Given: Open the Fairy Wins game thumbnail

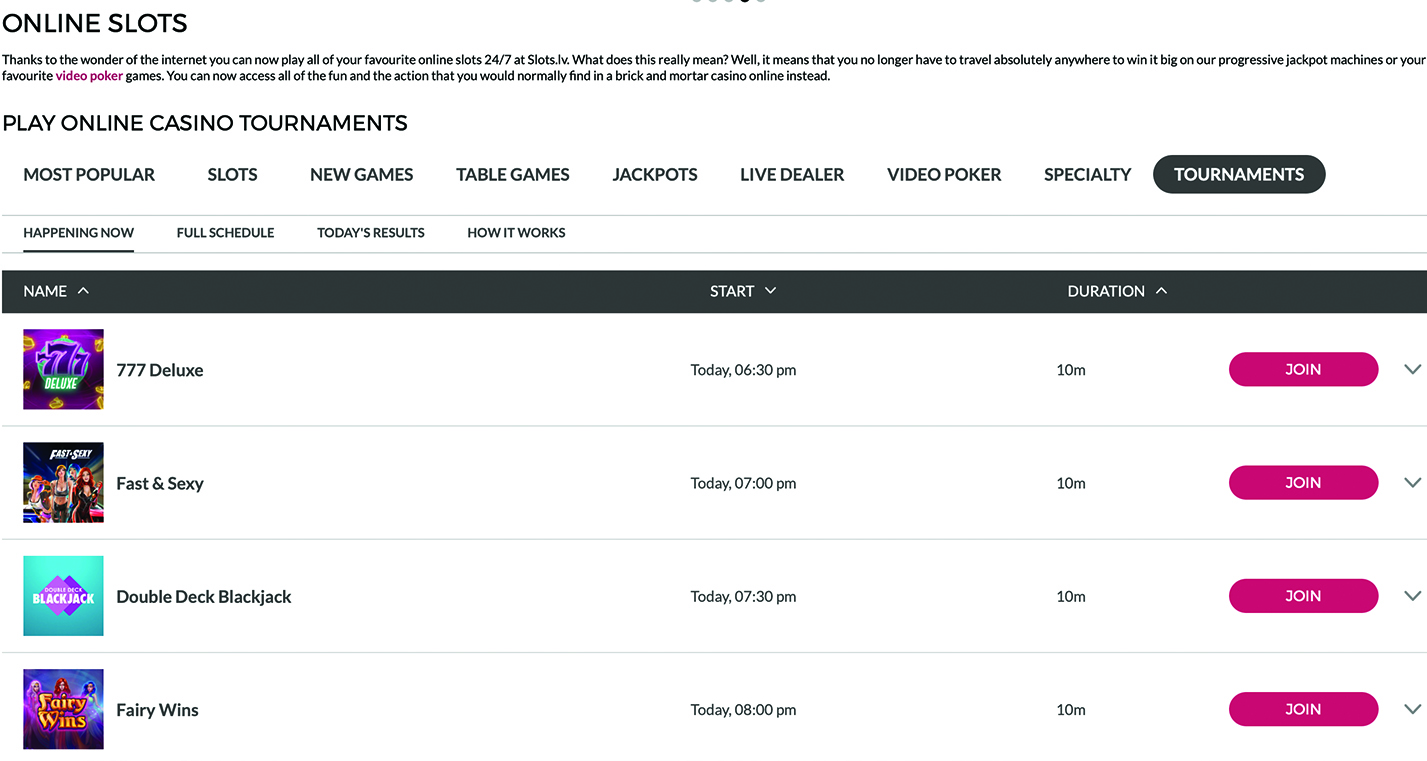Looking at the screenshot, I should click(63, 709).
